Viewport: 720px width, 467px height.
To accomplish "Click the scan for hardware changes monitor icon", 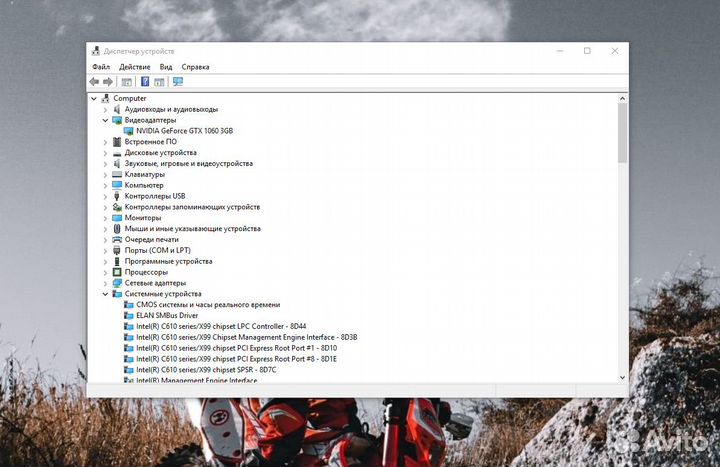I will pyautogui.click(x=178, y=82).
